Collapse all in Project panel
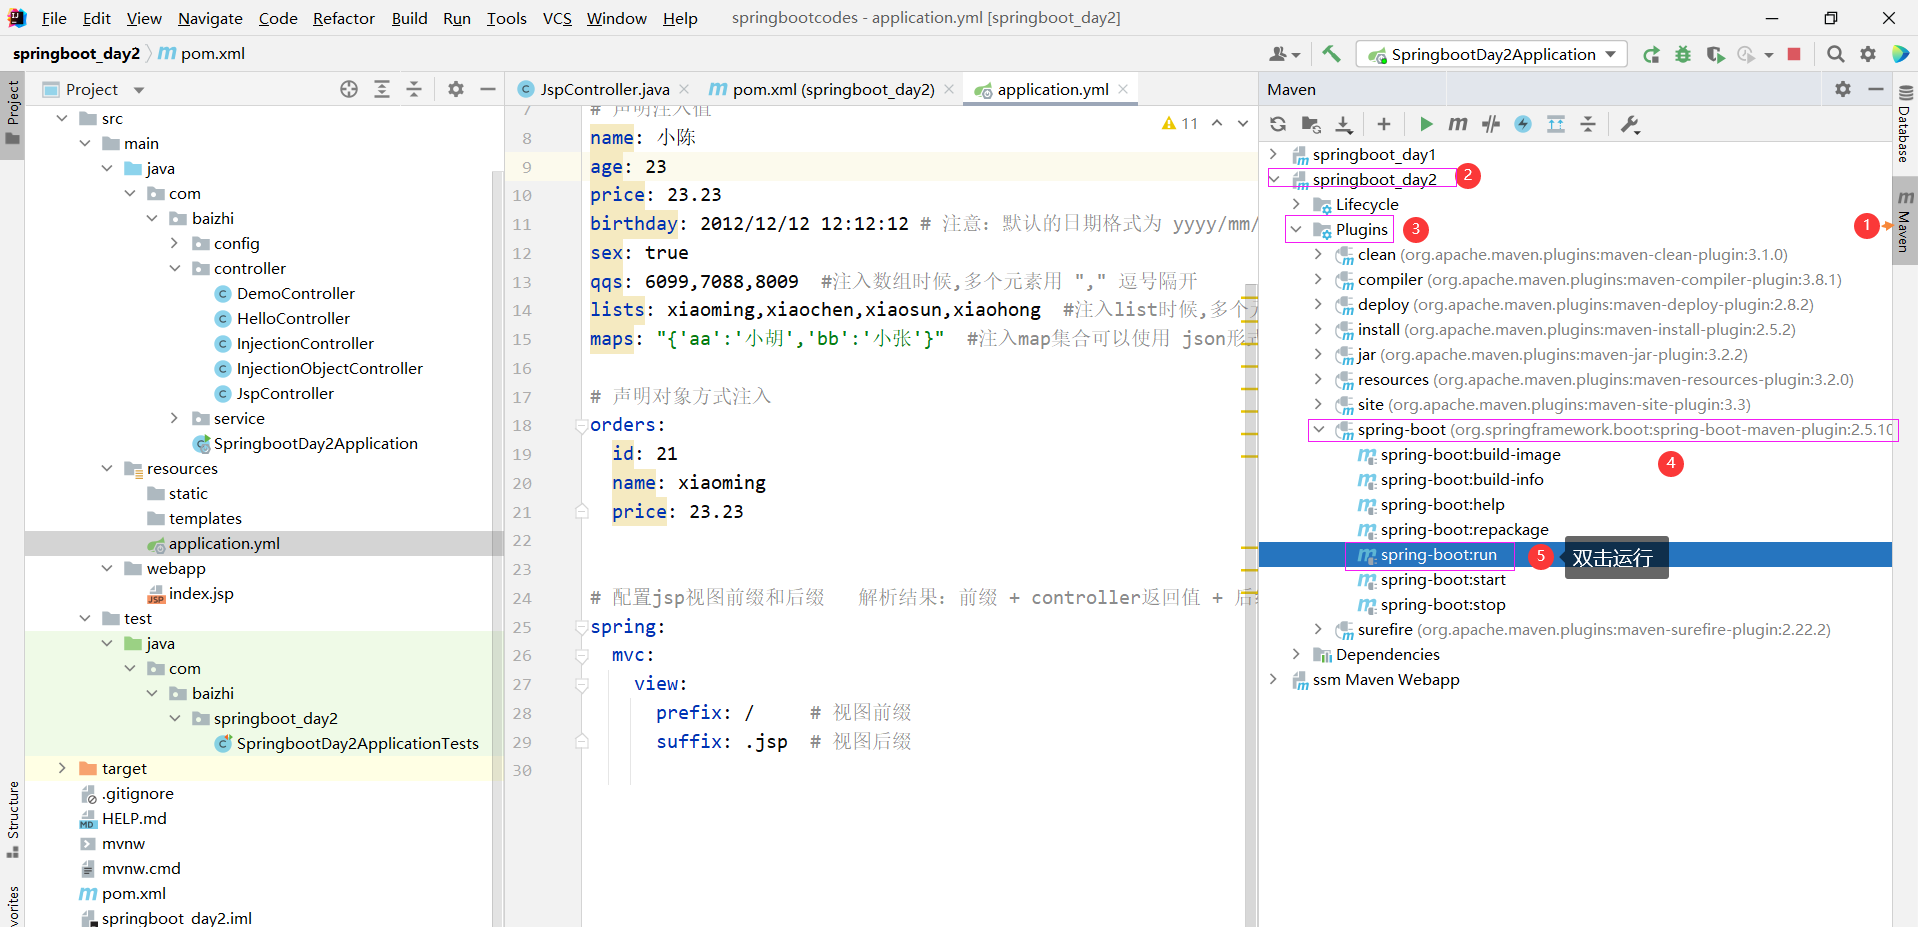The image size is (1918, 927). point(414,89)
